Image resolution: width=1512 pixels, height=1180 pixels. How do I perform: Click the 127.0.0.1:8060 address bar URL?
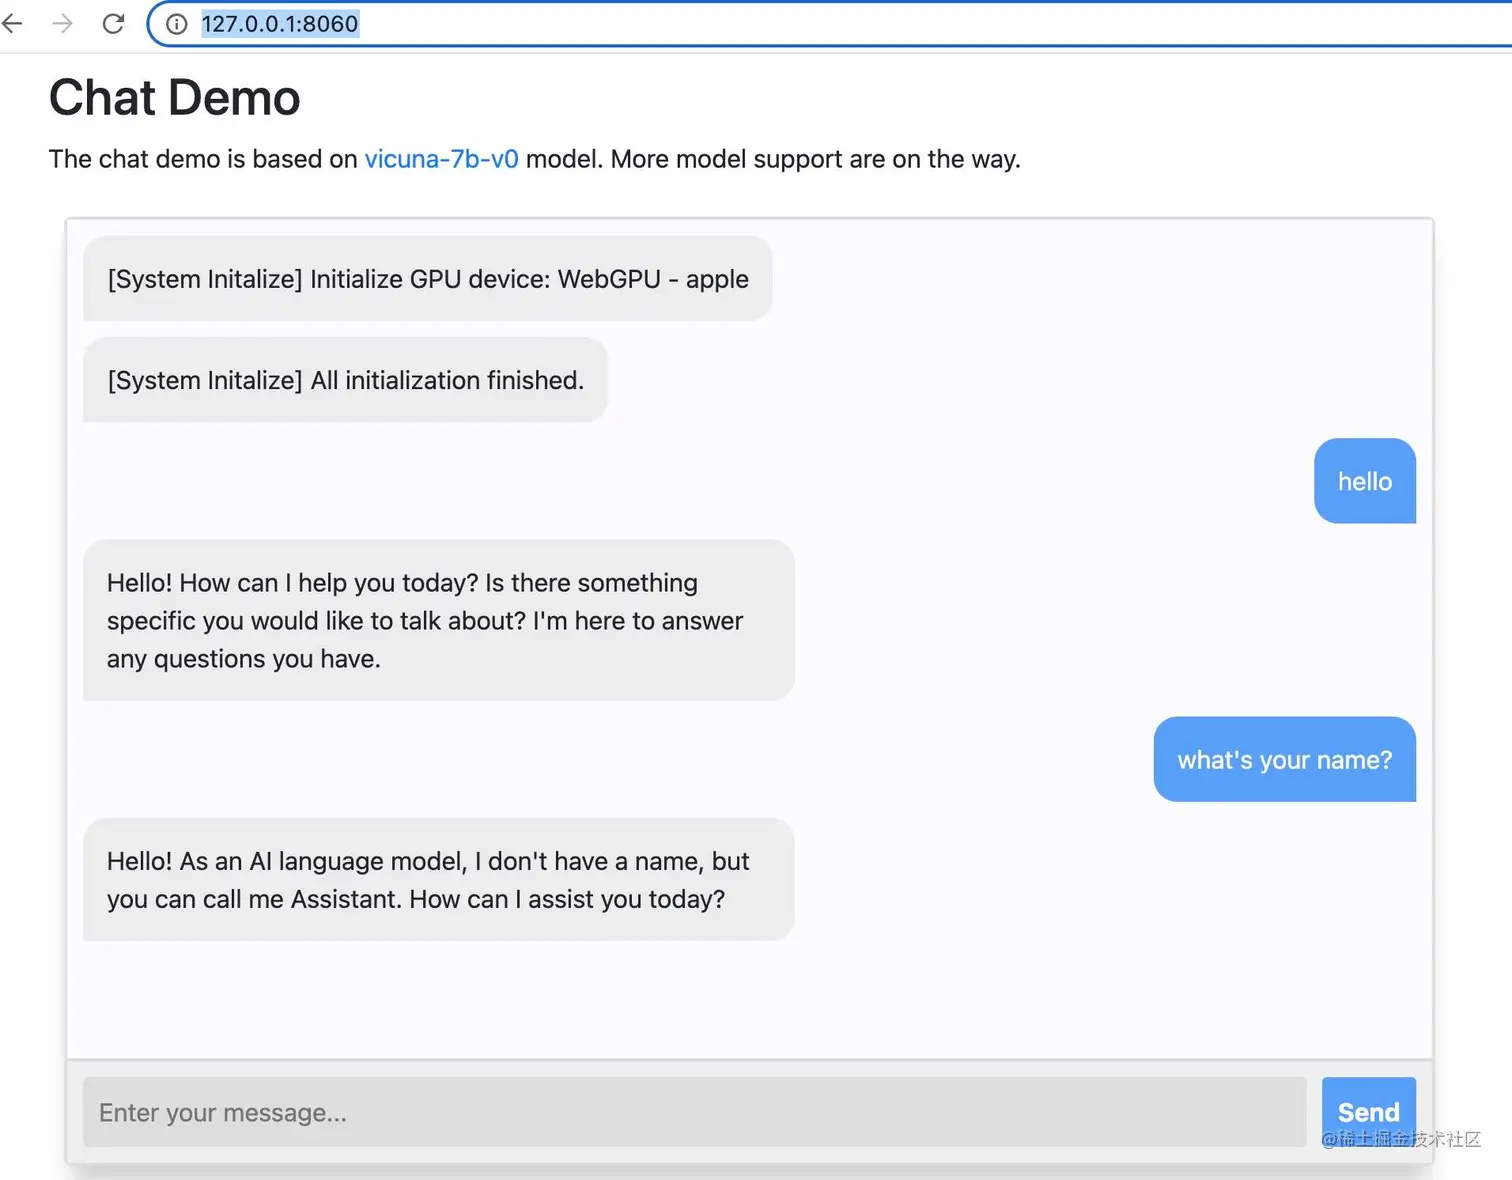(280, 24)
